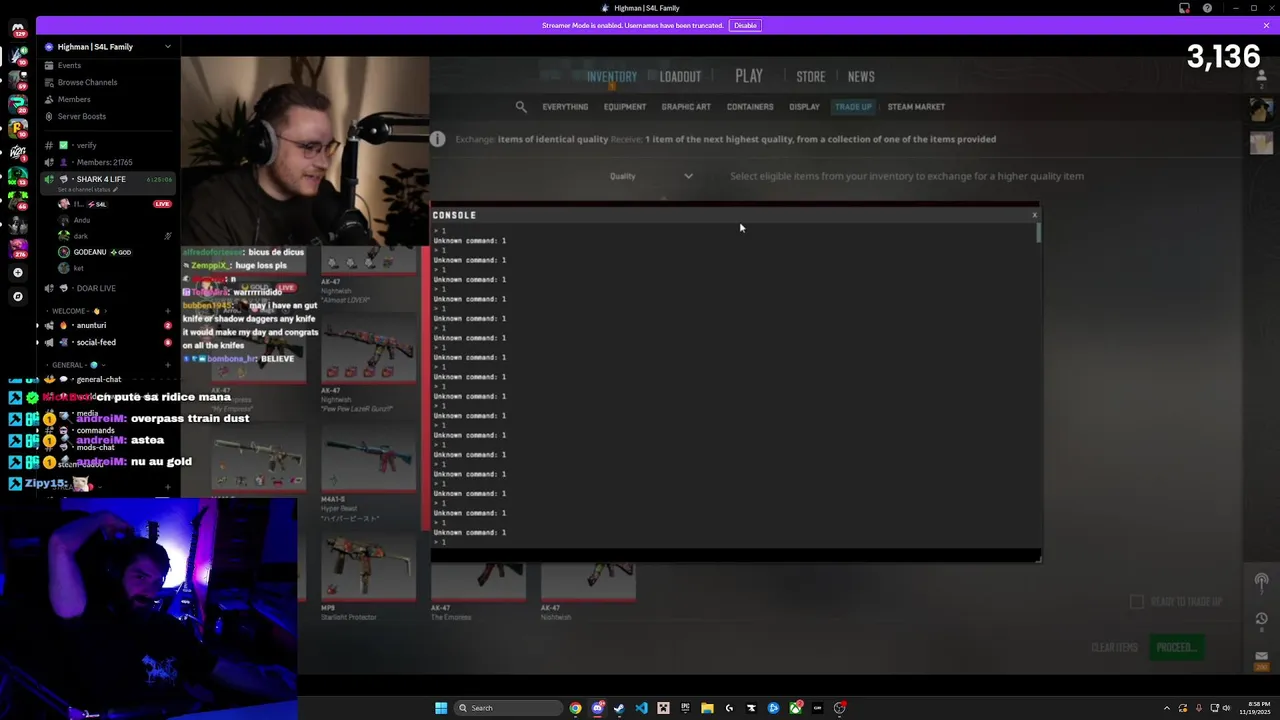Open Steam from the taskbar
The width and height of the screenshot is (1280, 720).
[x=619, y=708]
